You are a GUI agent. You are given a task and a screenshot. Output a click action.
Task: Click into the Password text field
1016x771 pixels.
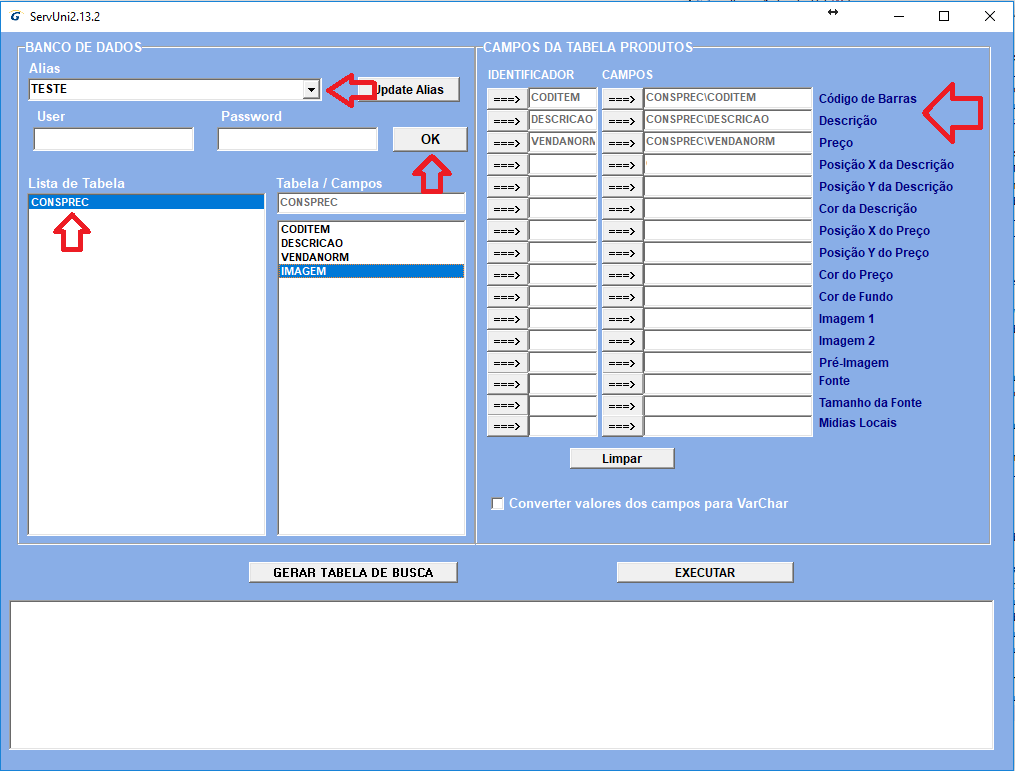298,139
